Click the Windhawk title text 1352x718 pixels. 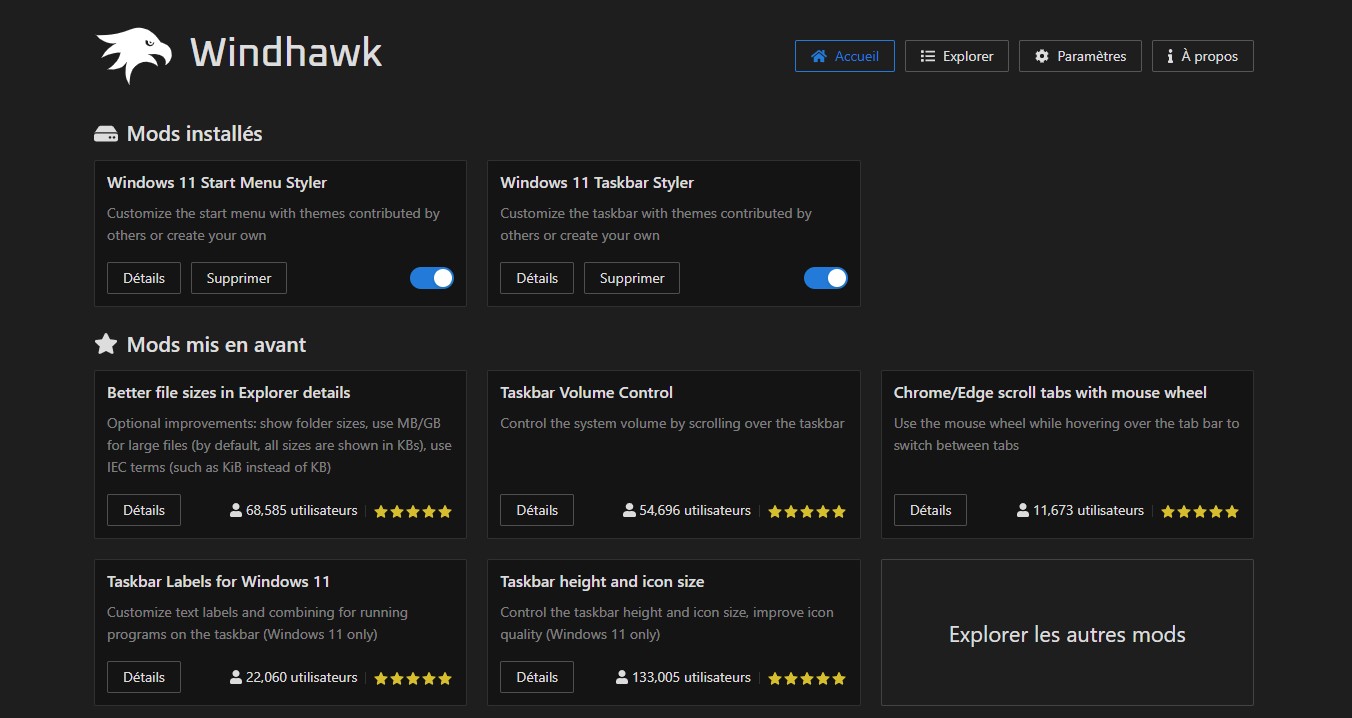tap(286, 52)
